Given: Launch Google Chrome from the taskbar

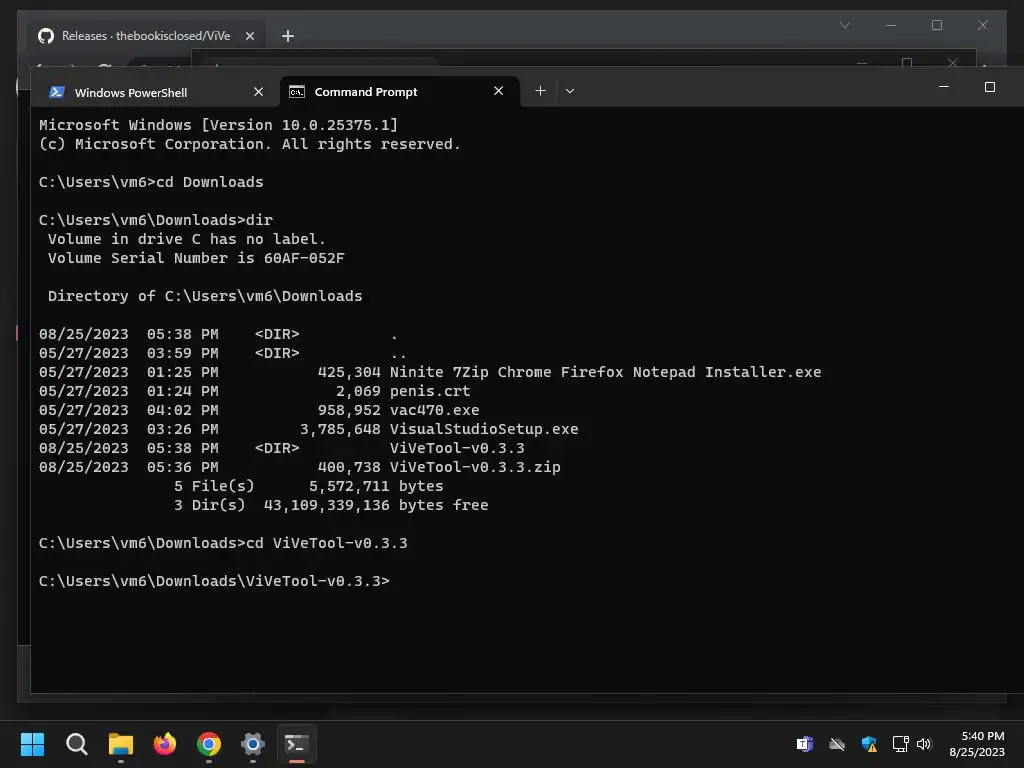Looking at the screenshot, I should click(209, 744).
